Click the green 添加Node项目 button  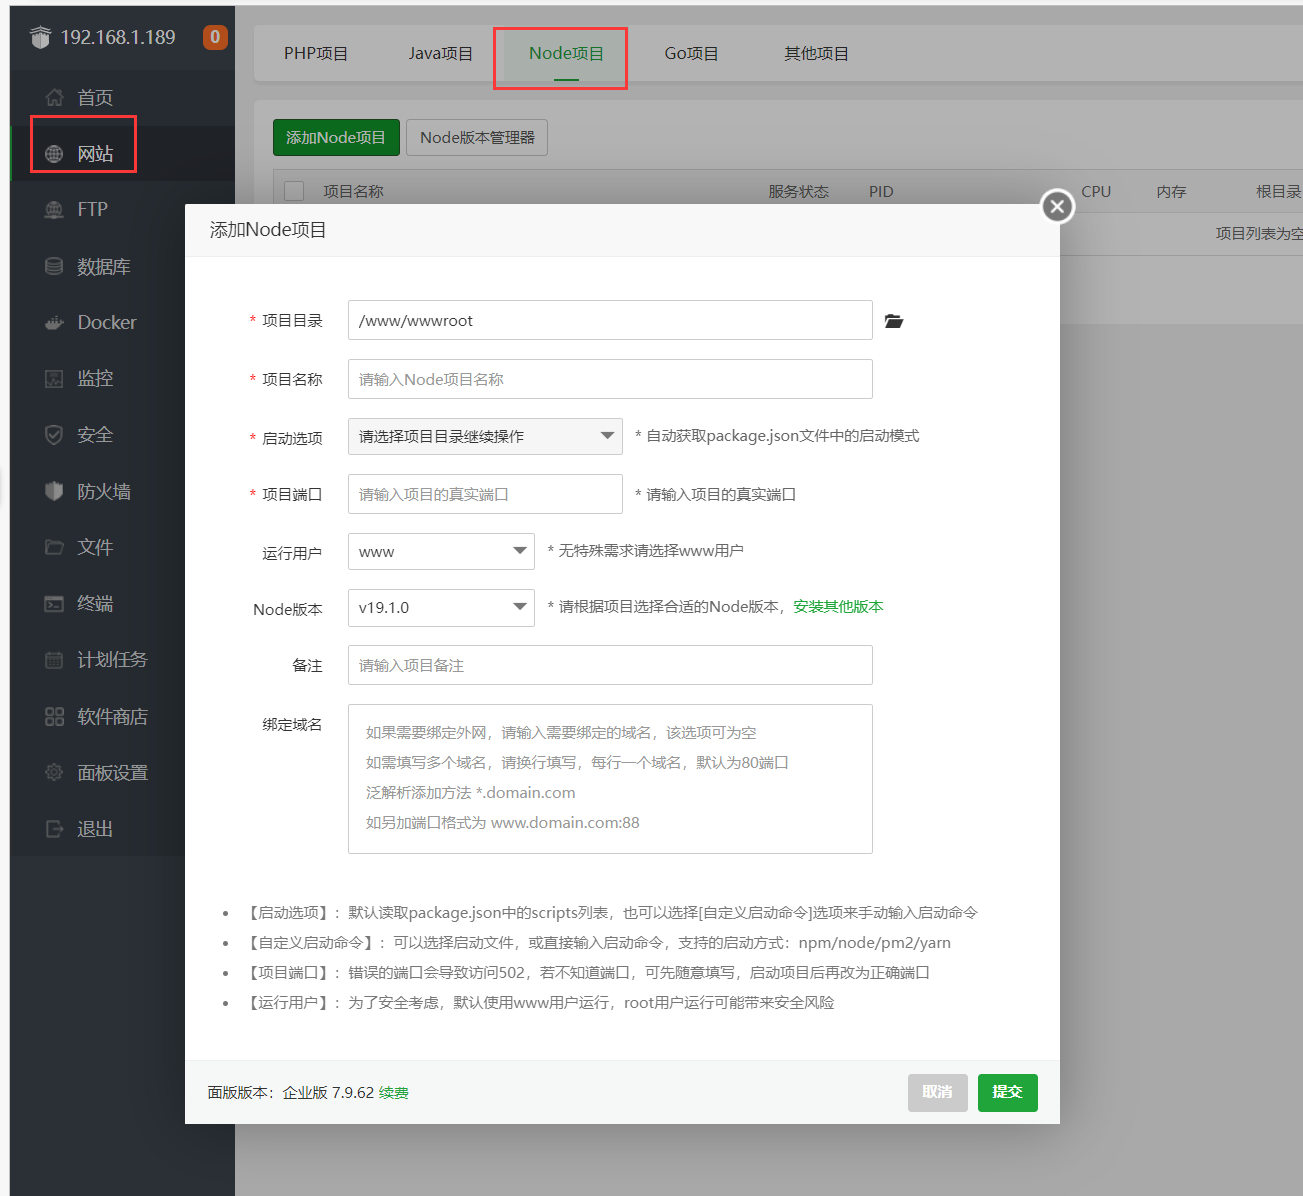pyautogui.click(x=336, y=138)
